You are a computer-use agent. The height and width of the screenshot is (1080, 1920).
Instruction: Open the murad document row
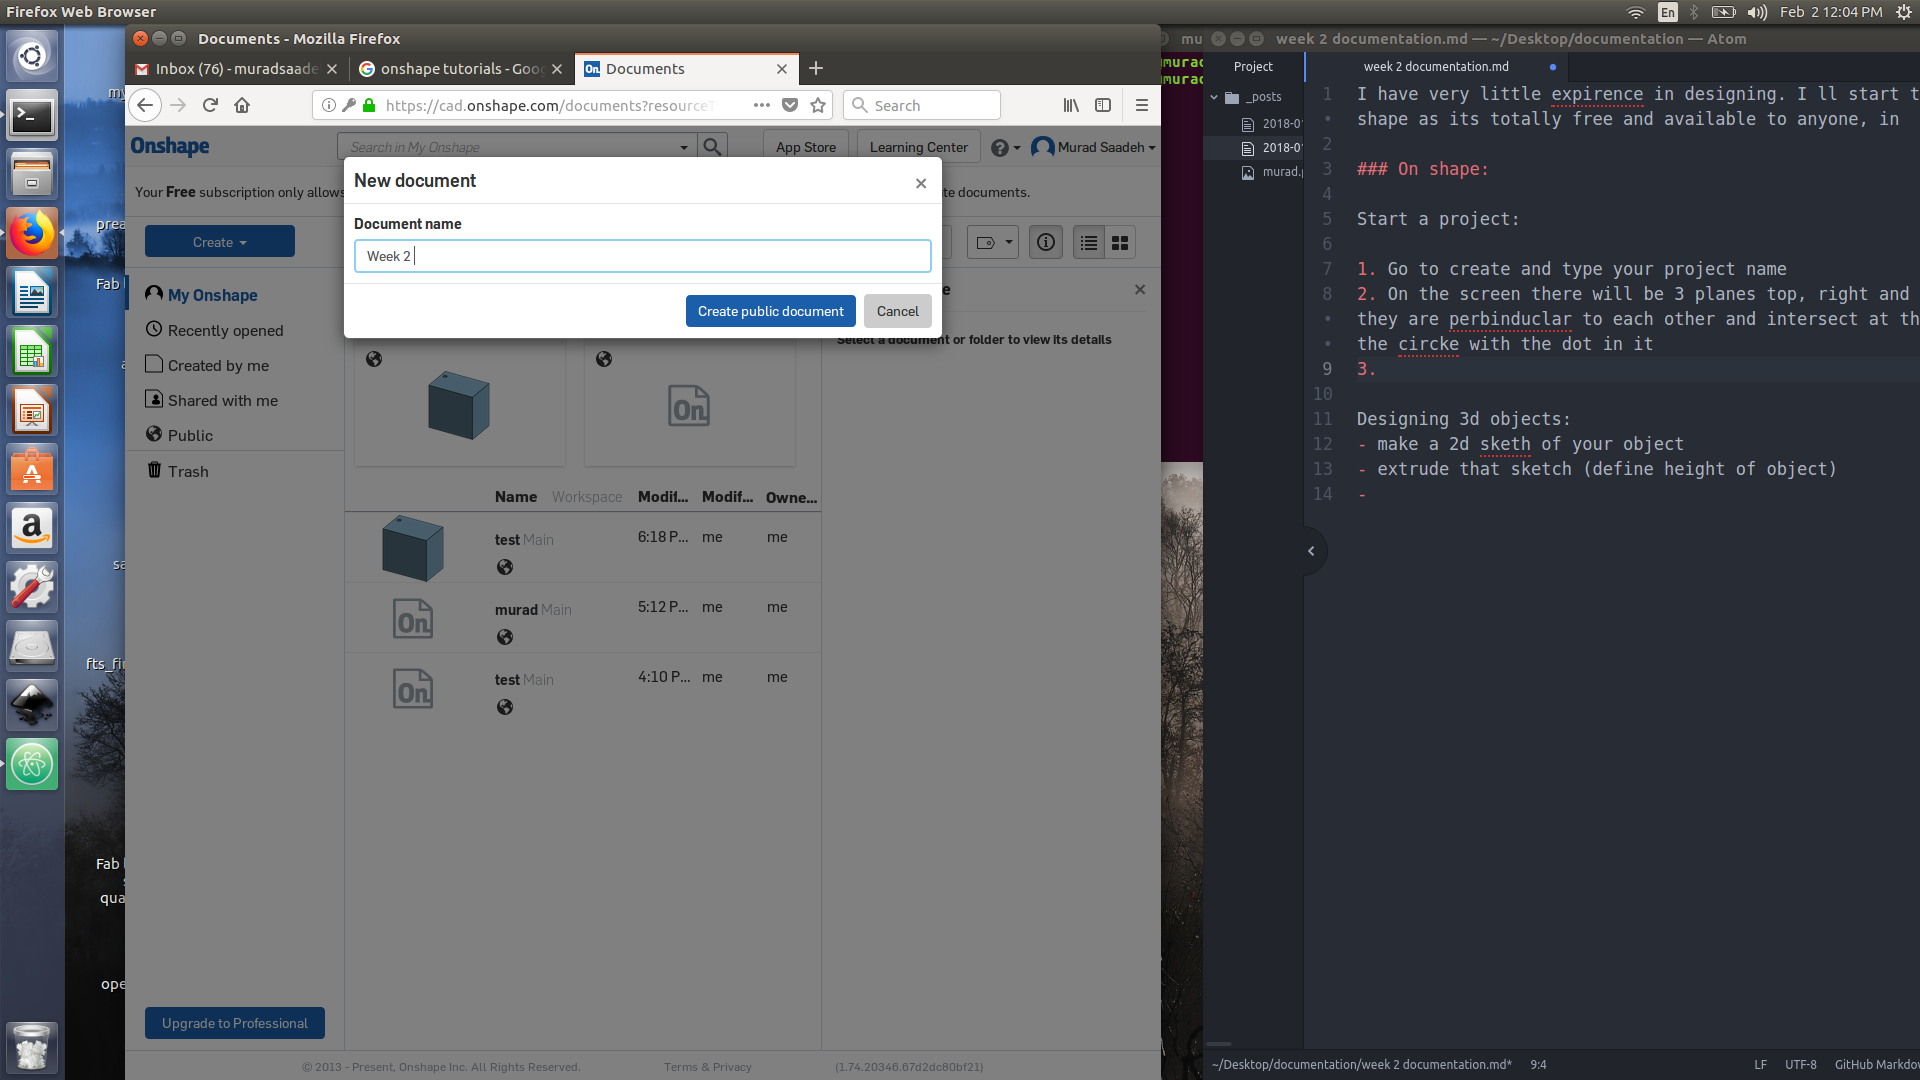coord(583,620)
